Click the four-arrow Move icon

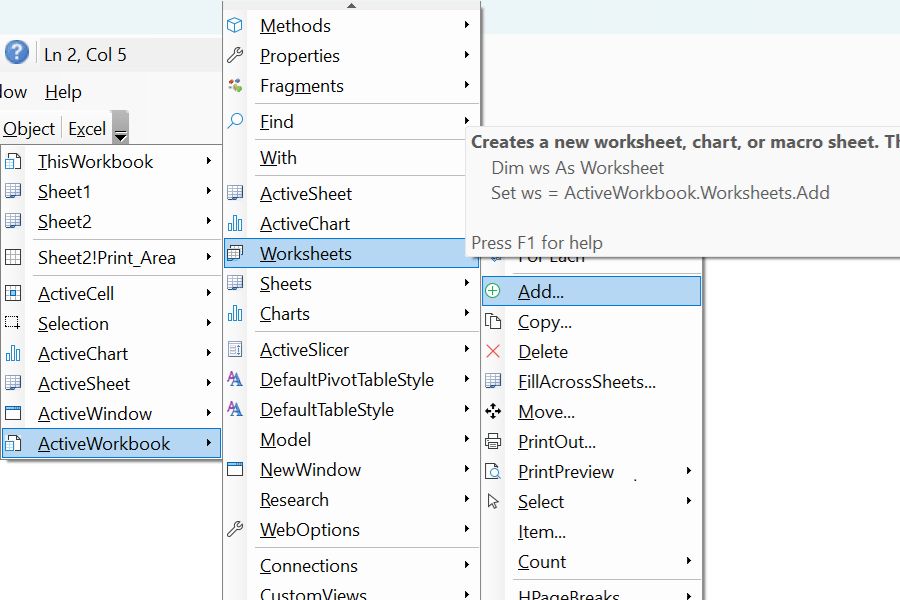(494, 411)
